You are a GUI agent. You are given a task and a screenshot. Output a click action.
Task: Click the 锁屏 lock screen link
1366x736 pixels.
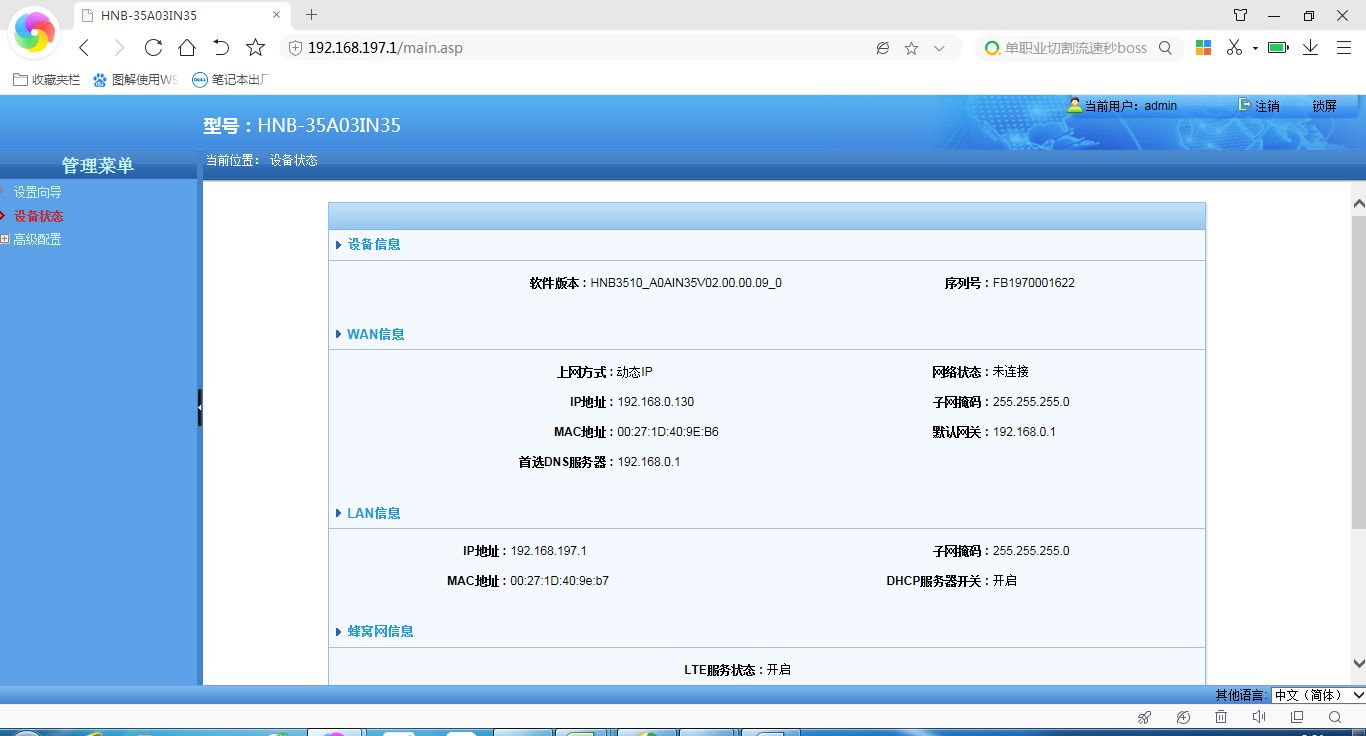point(1324,106)
